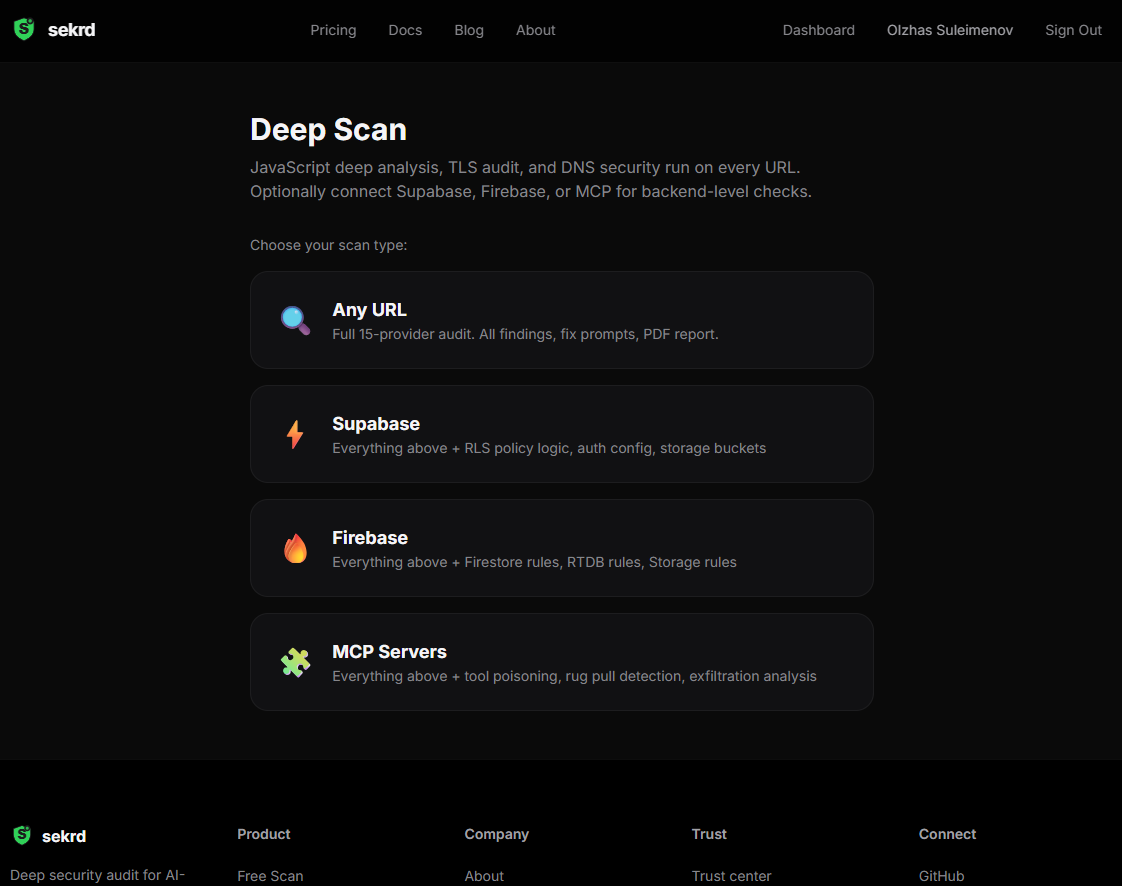Click the "Connect" footer column heading
The width and height of the screenshot is (1122, 886).
(947, 834)
